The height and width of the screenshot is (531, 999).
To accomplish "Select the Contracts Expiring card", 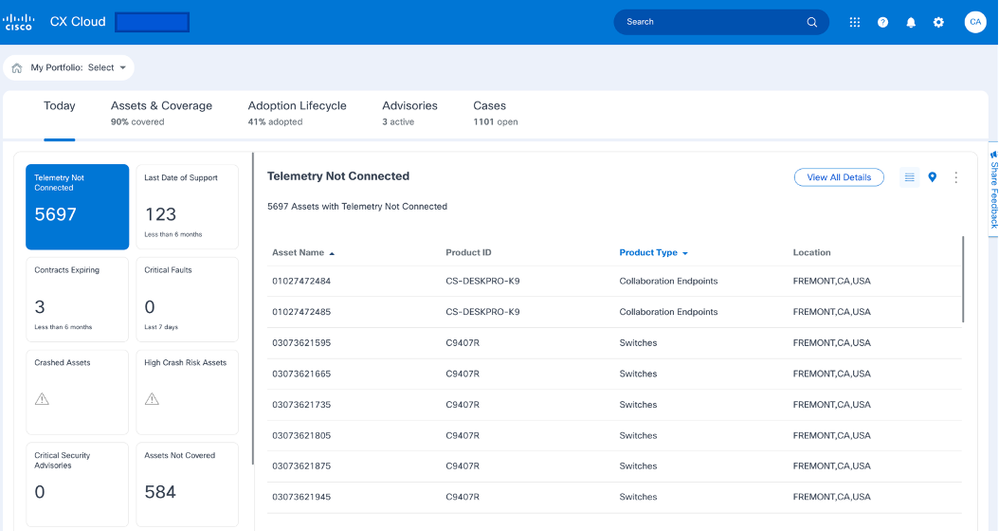I will (77, 300).
